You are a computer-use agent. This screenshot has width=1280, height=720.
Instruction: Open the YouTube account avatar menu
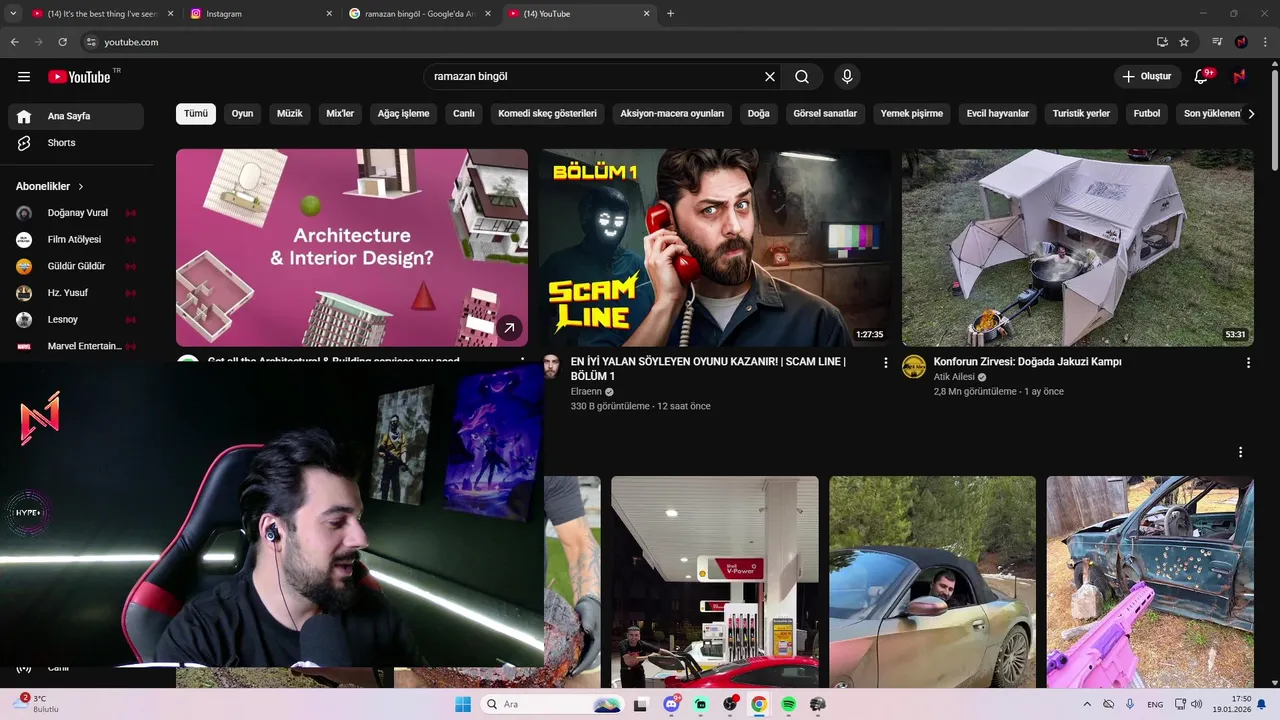pyautogui.click(x=1239, y=77)
